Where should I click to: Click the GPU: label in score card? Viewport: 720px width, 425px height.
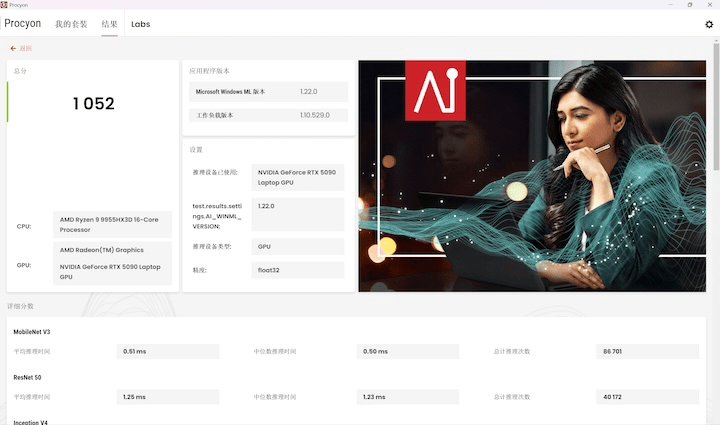click(24, 265)
